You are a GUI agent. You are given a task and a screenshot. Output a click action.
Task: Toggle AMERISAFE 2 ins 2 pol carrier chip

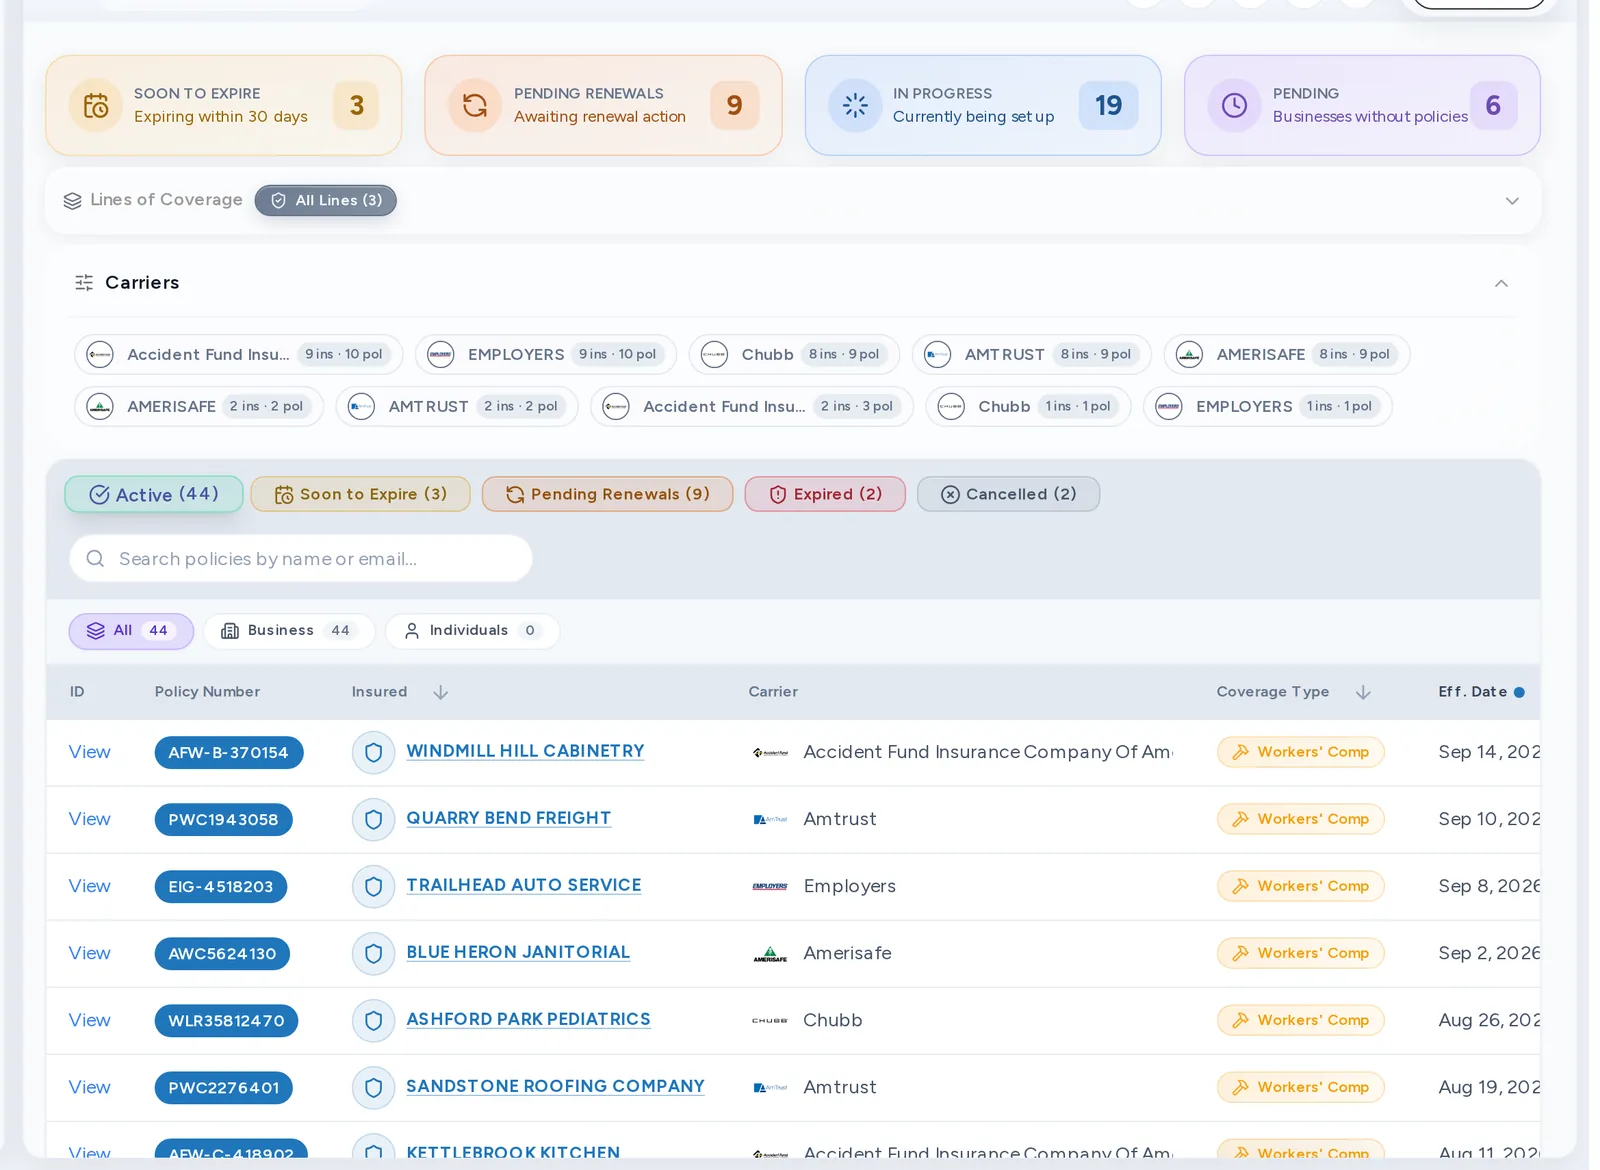[x=199, y=406]
